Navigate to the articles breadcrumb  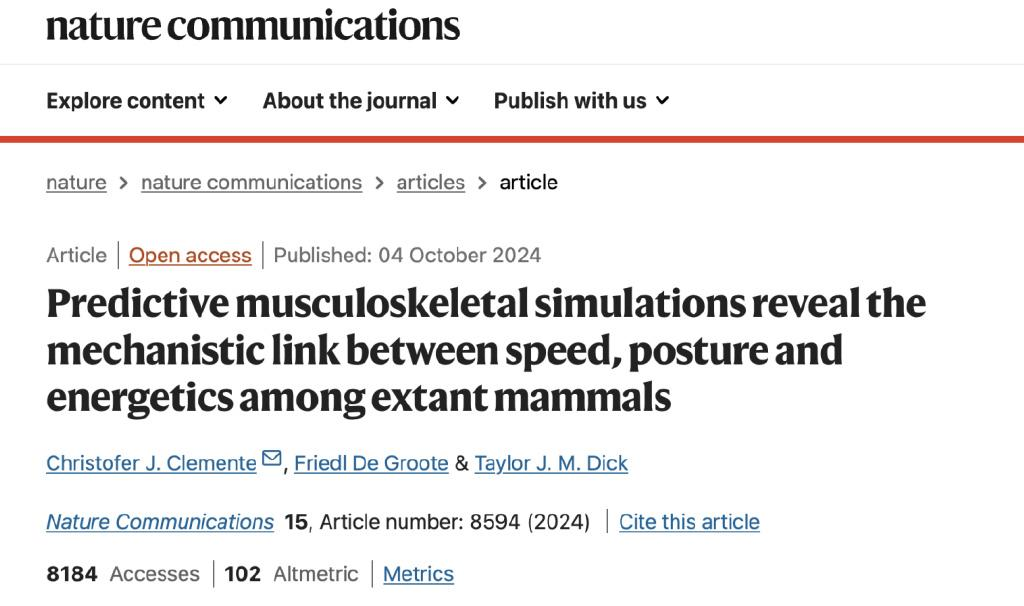430,182
